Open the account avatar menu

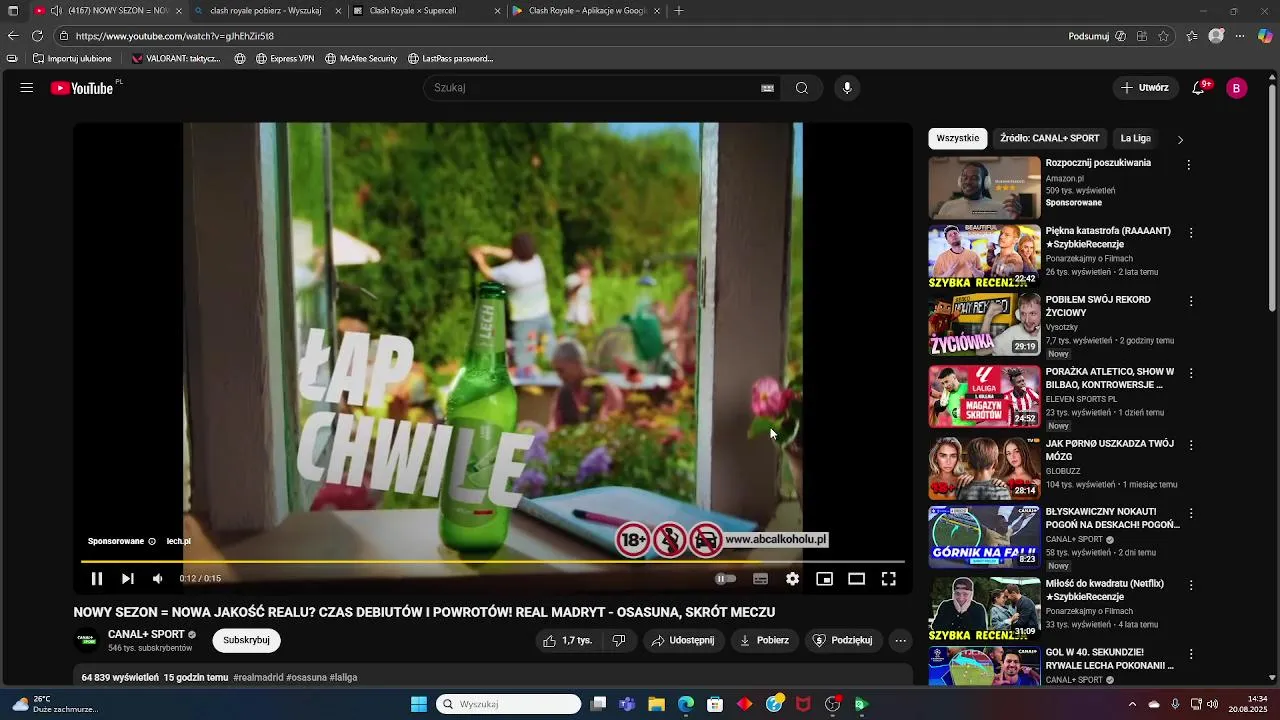coord(1237,88)
